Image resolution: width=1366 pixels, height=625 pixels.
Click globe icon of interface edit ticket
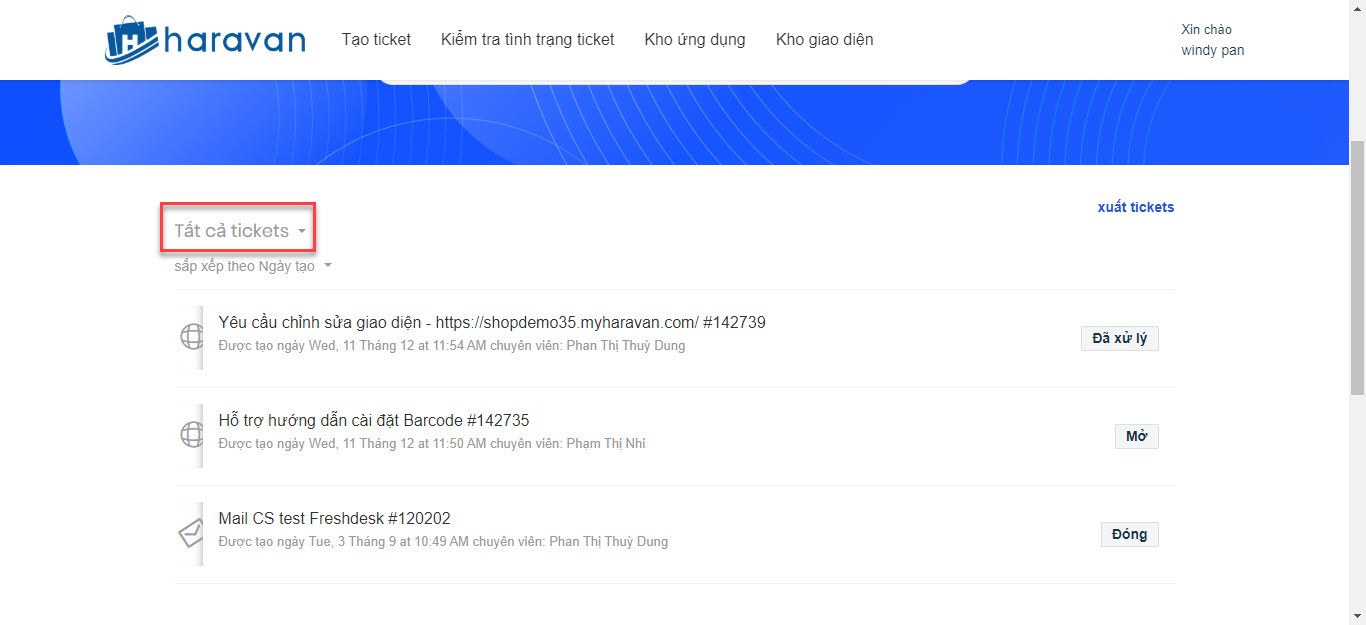[x=192, y=337]
